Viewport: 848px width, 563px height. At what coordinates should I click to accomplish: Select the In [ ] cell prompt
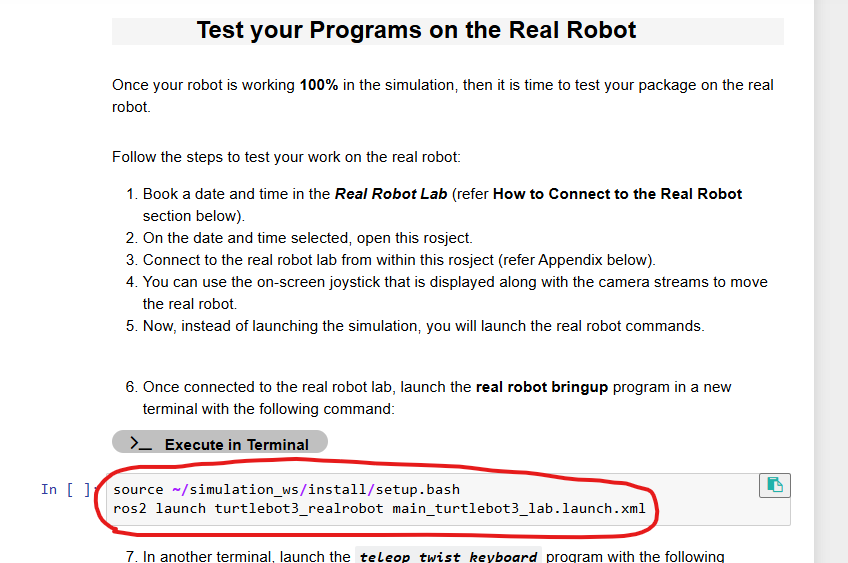(66, 489)
